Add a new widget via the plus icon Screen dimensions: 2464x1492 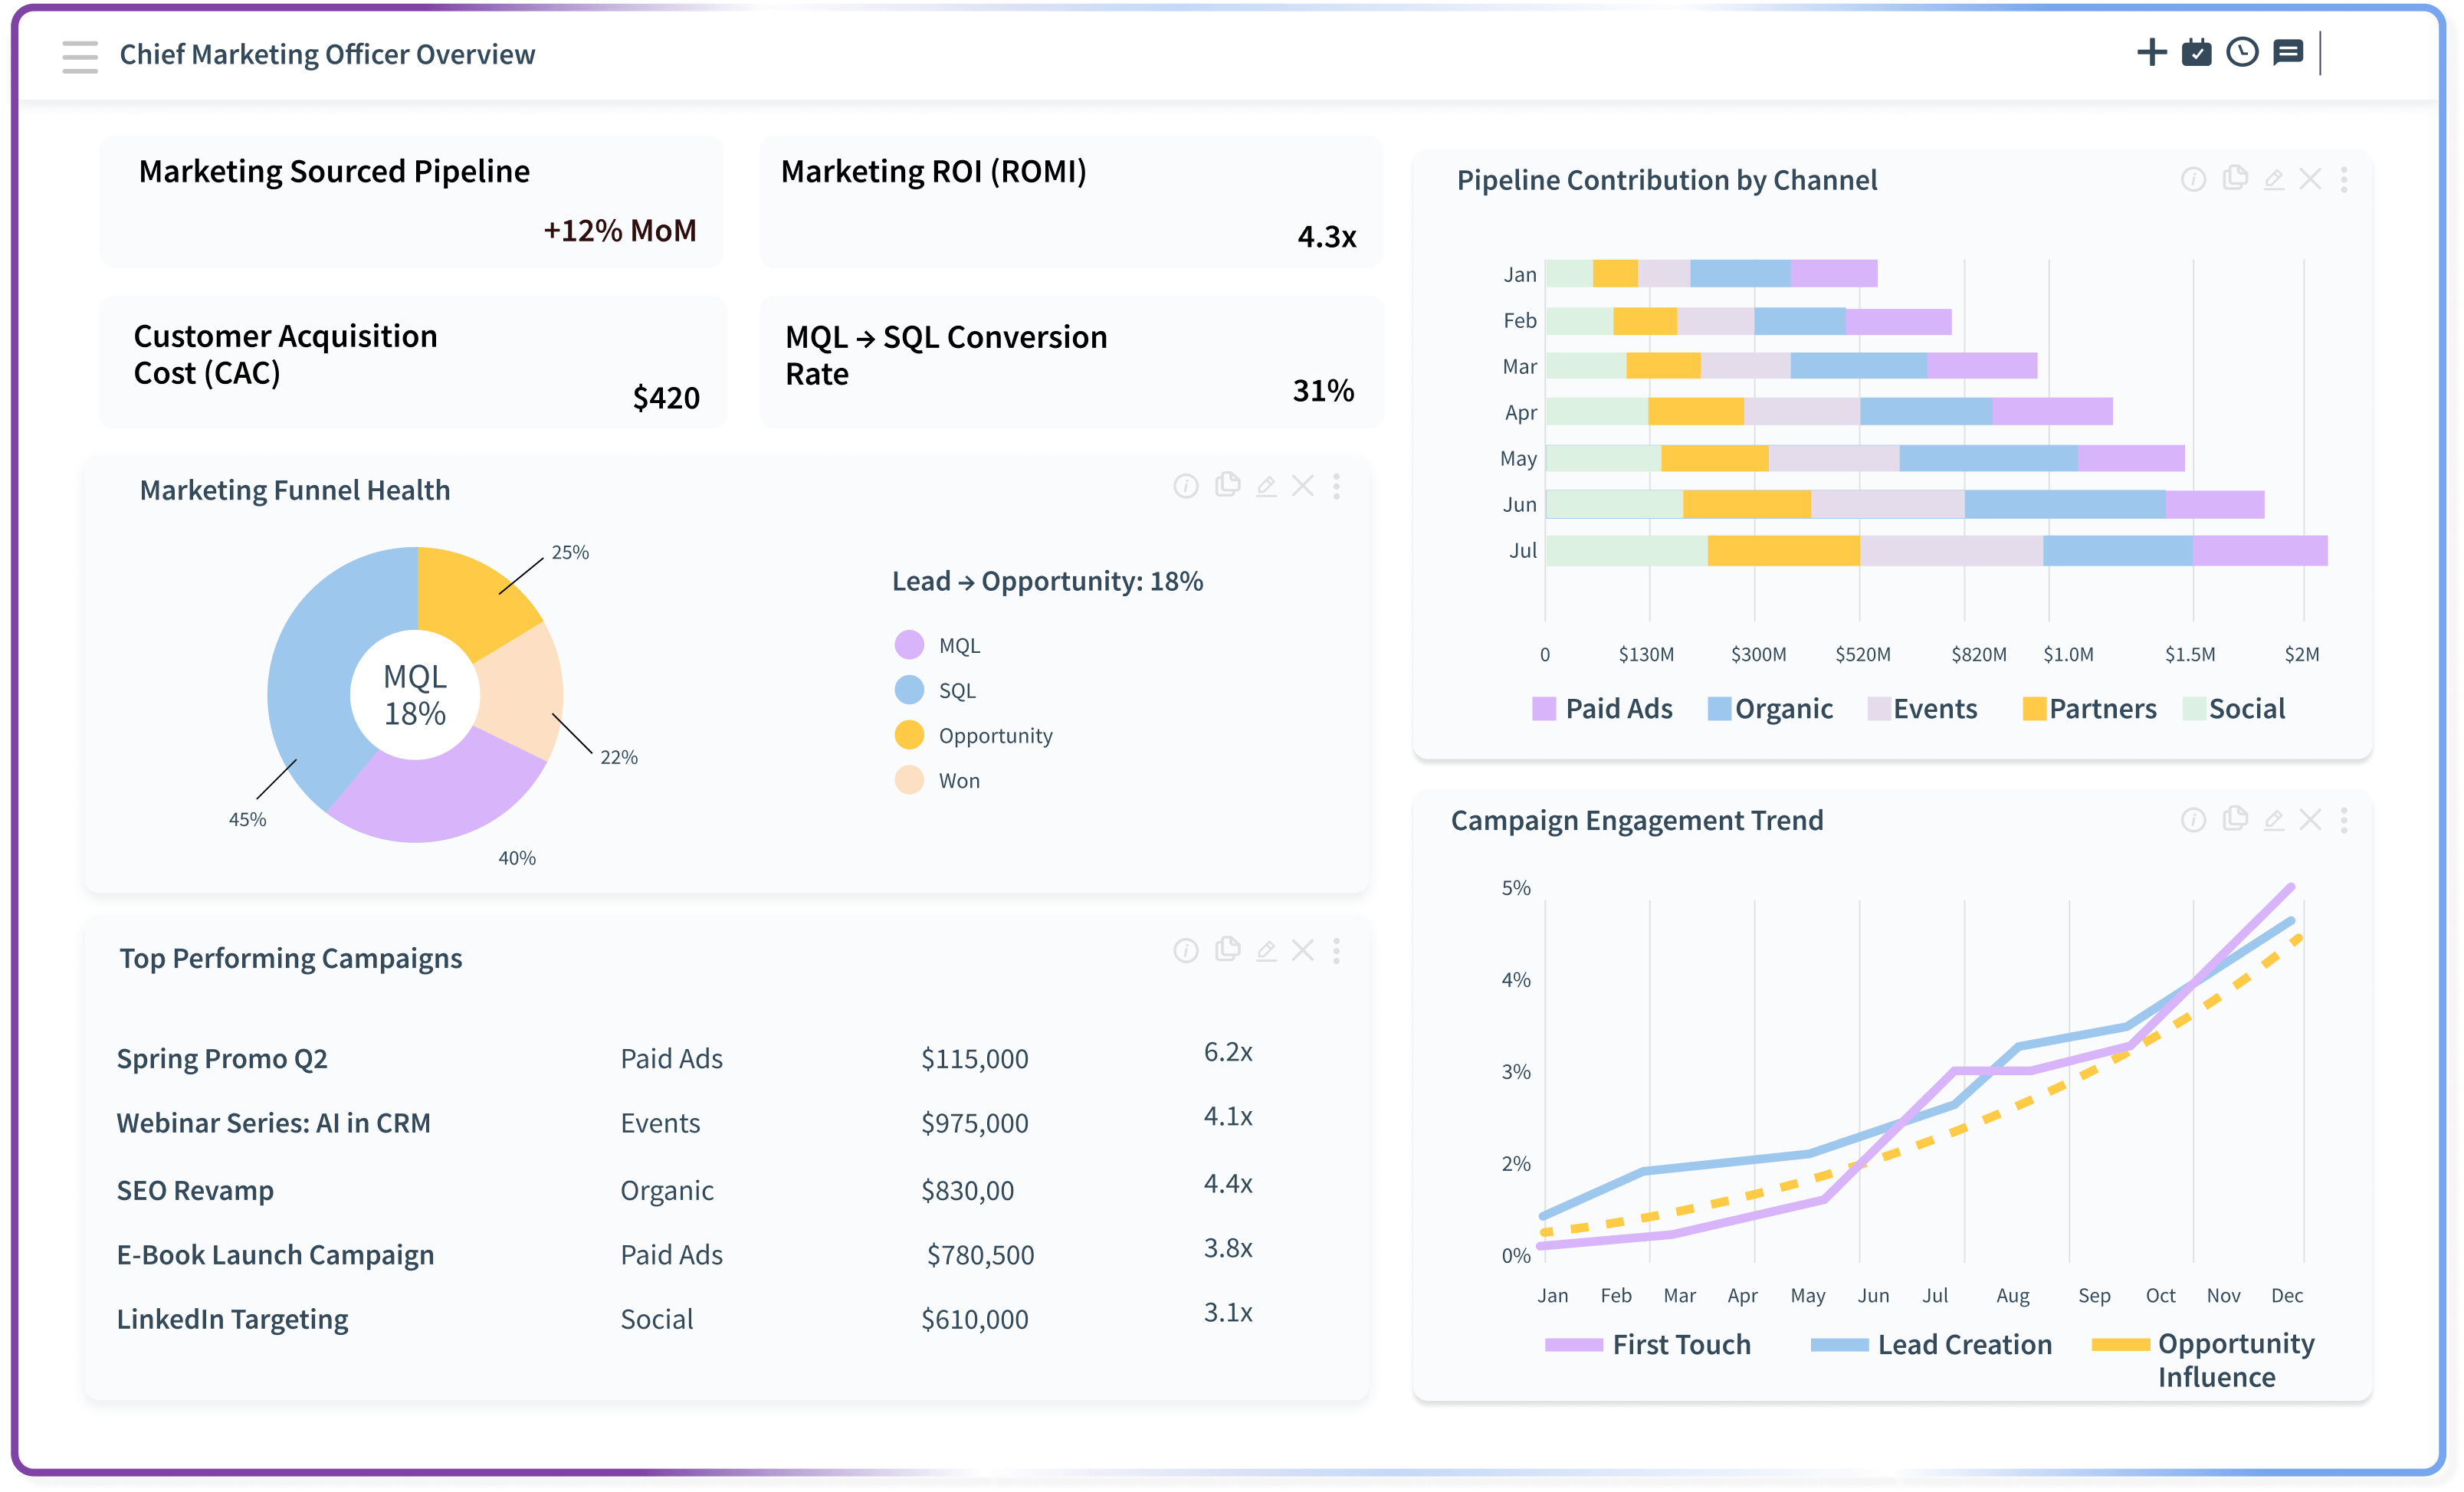tap(2152, 53)
